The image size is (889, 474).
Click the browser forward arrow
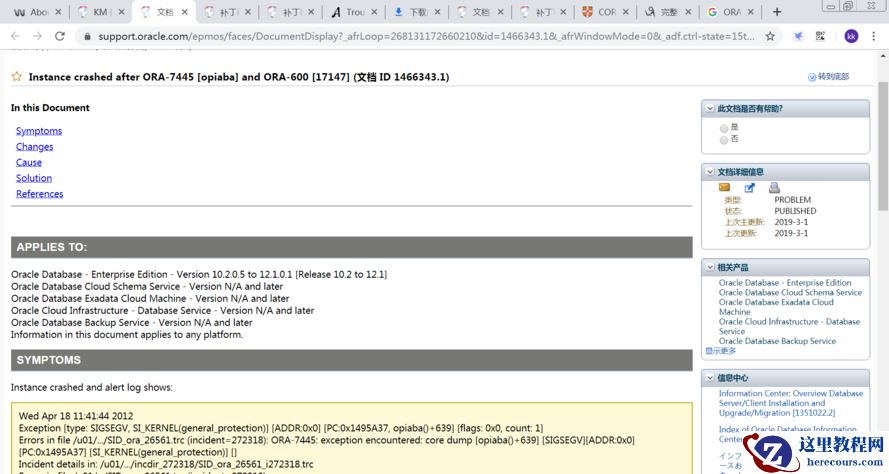pyautogui.click(x=37, y=36)
